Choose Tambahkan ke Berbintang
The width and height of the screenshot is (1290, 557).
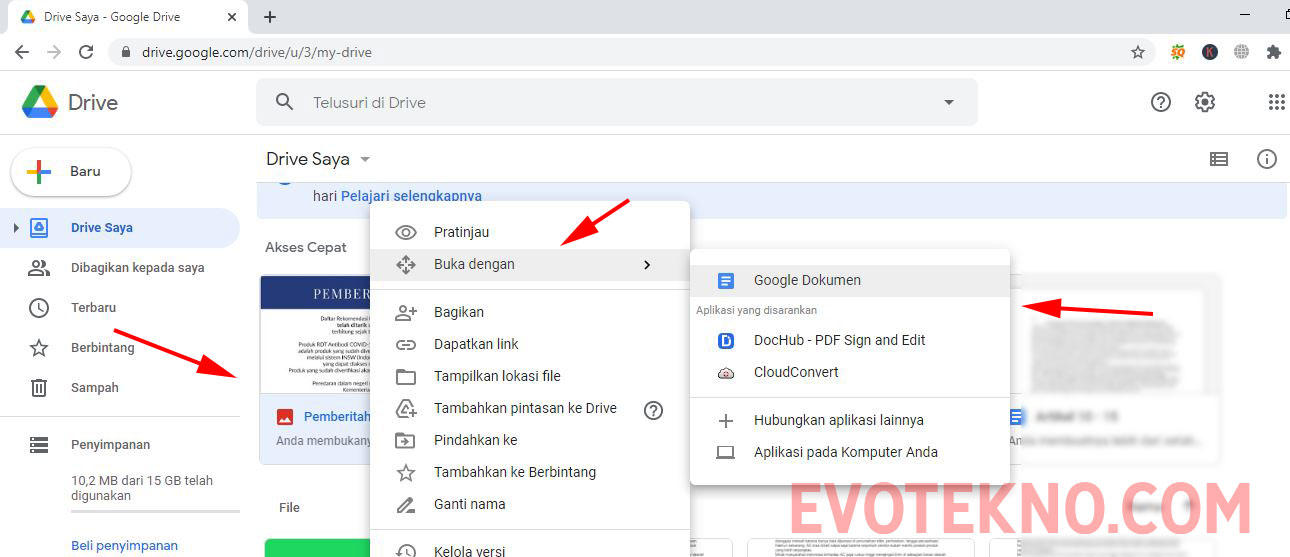[x=530, y=472]
